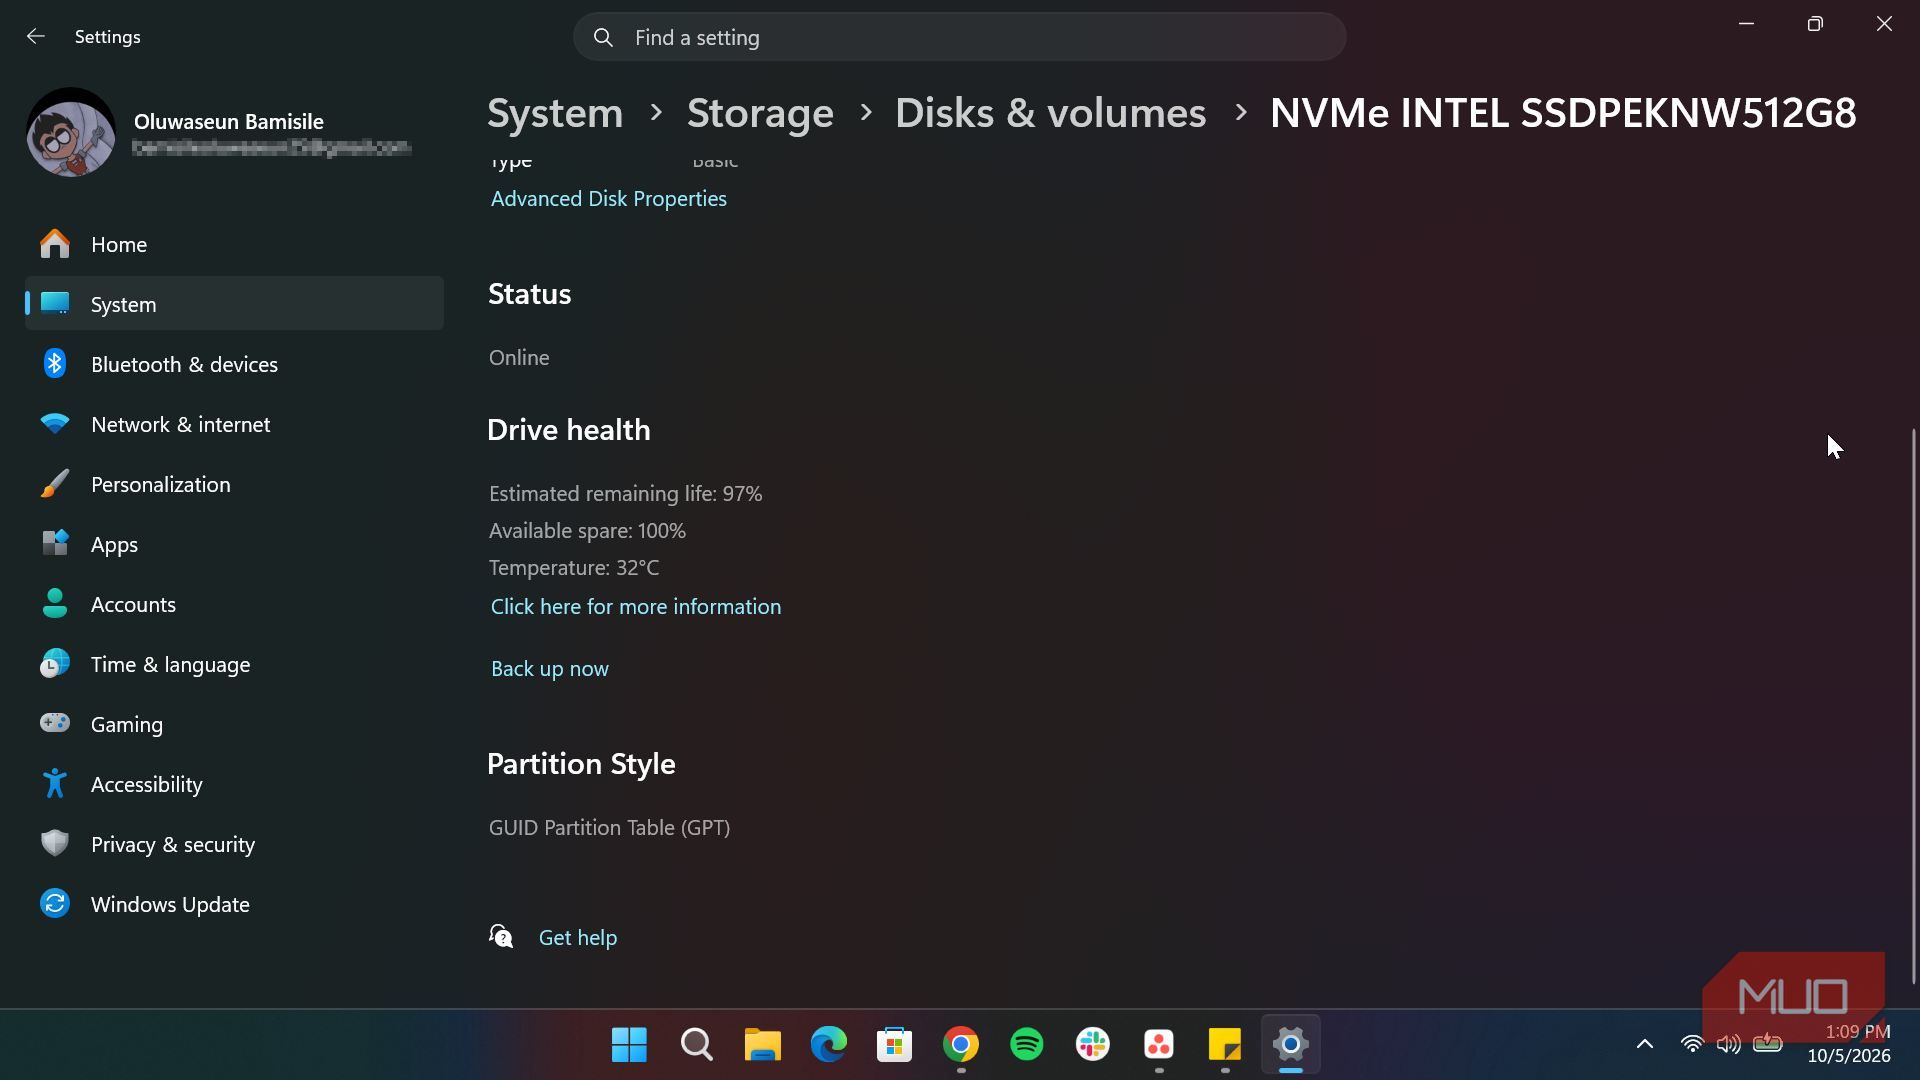Click the search magnifier icon in Find a setting

pos(603,38)
